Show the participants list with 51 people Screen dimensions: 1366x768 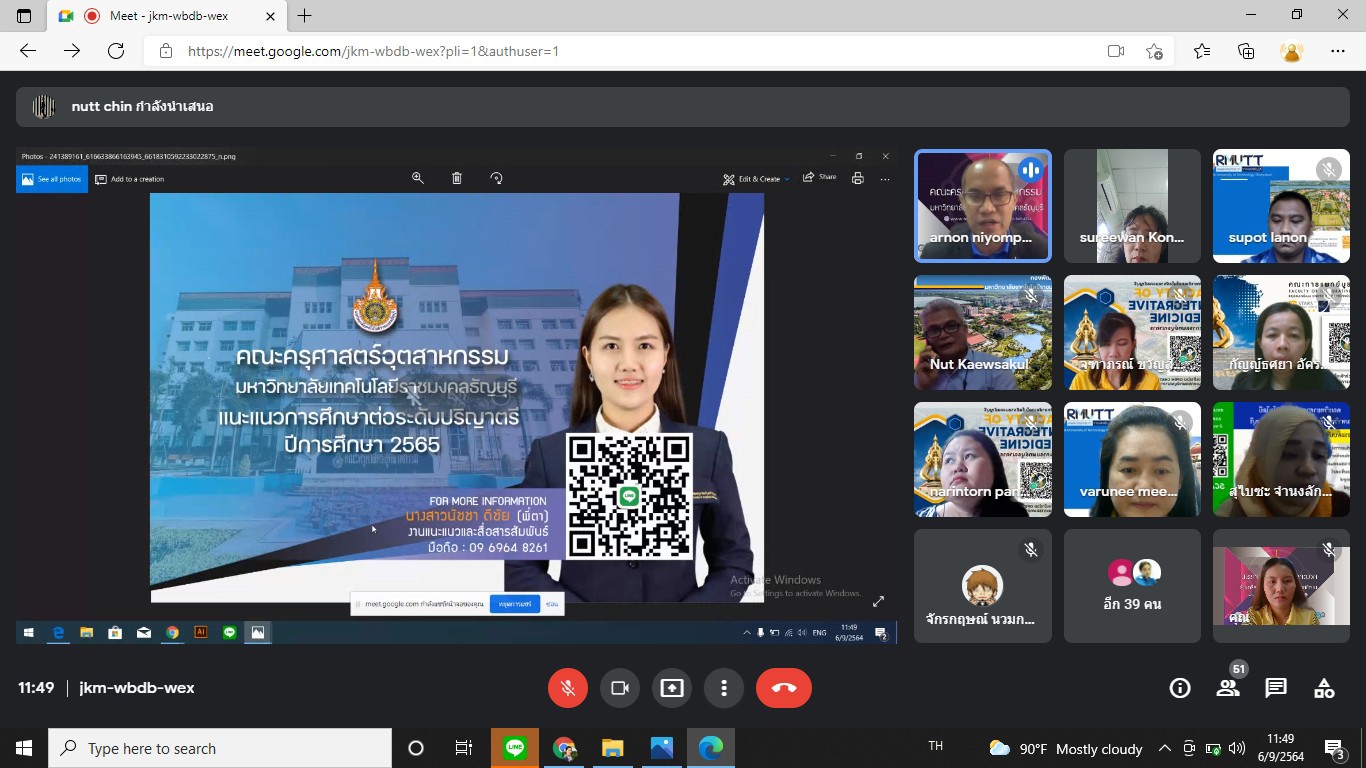(x=1228, y=688)
